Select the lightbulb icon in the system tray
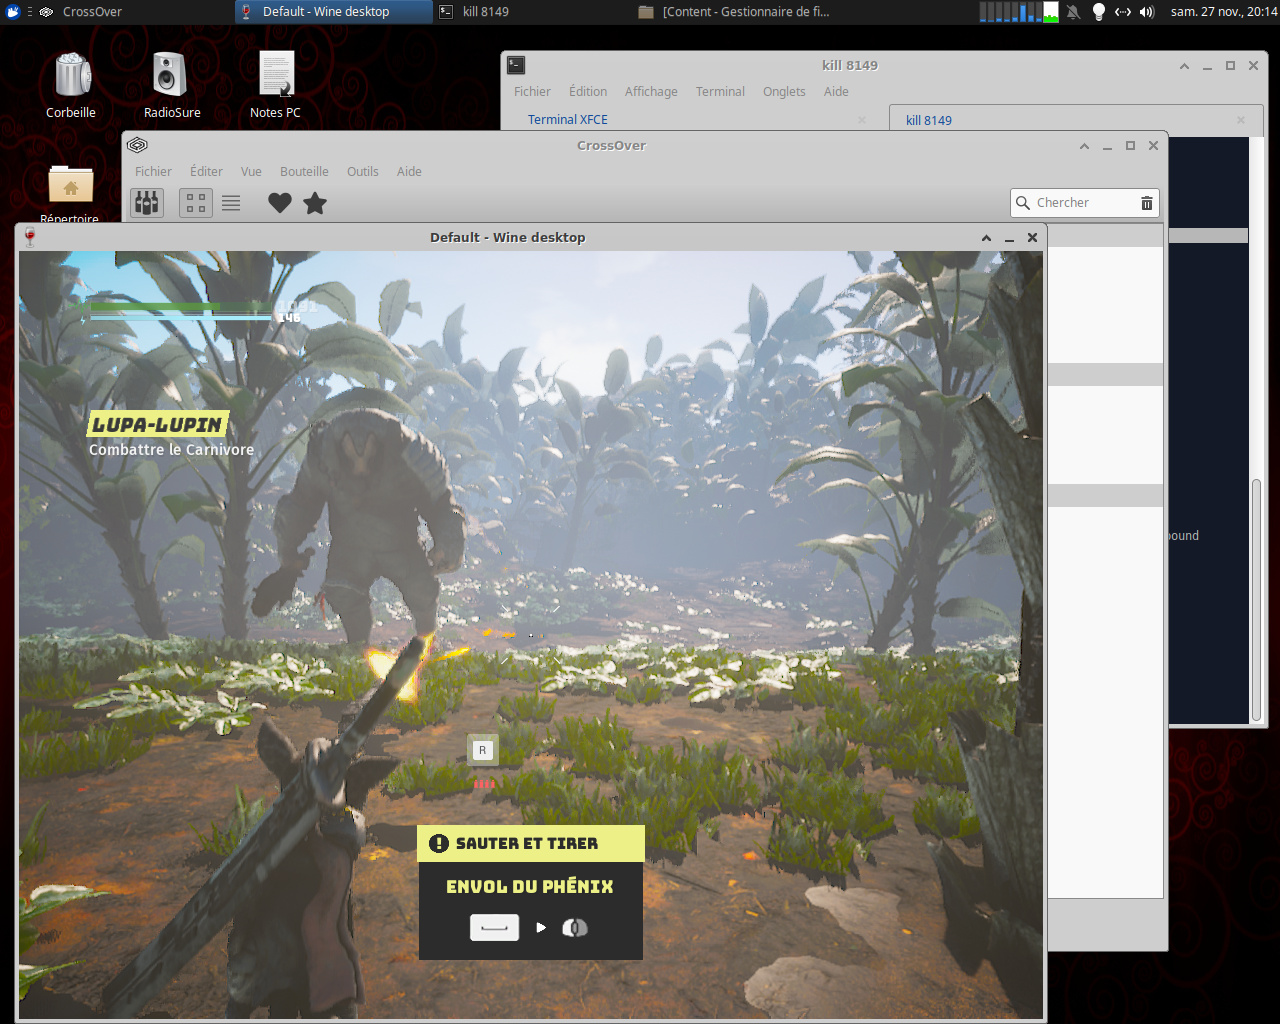Viewport: 1280px width, 1024px height. [1099, 12]
